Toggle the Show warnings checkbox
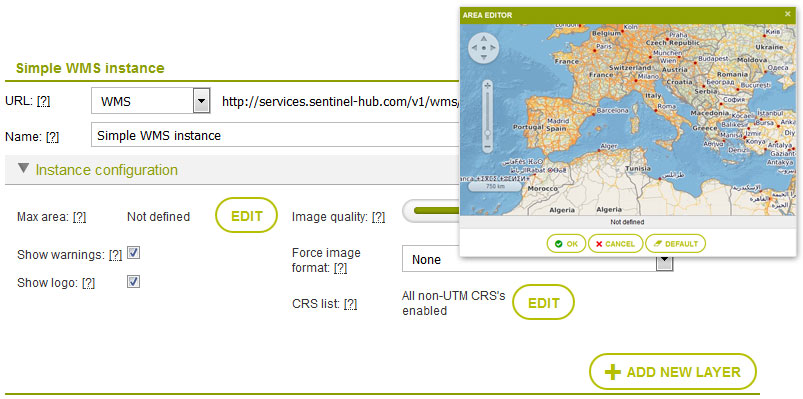This screenshot has height=399, width=803. click(x=134, y=253)
